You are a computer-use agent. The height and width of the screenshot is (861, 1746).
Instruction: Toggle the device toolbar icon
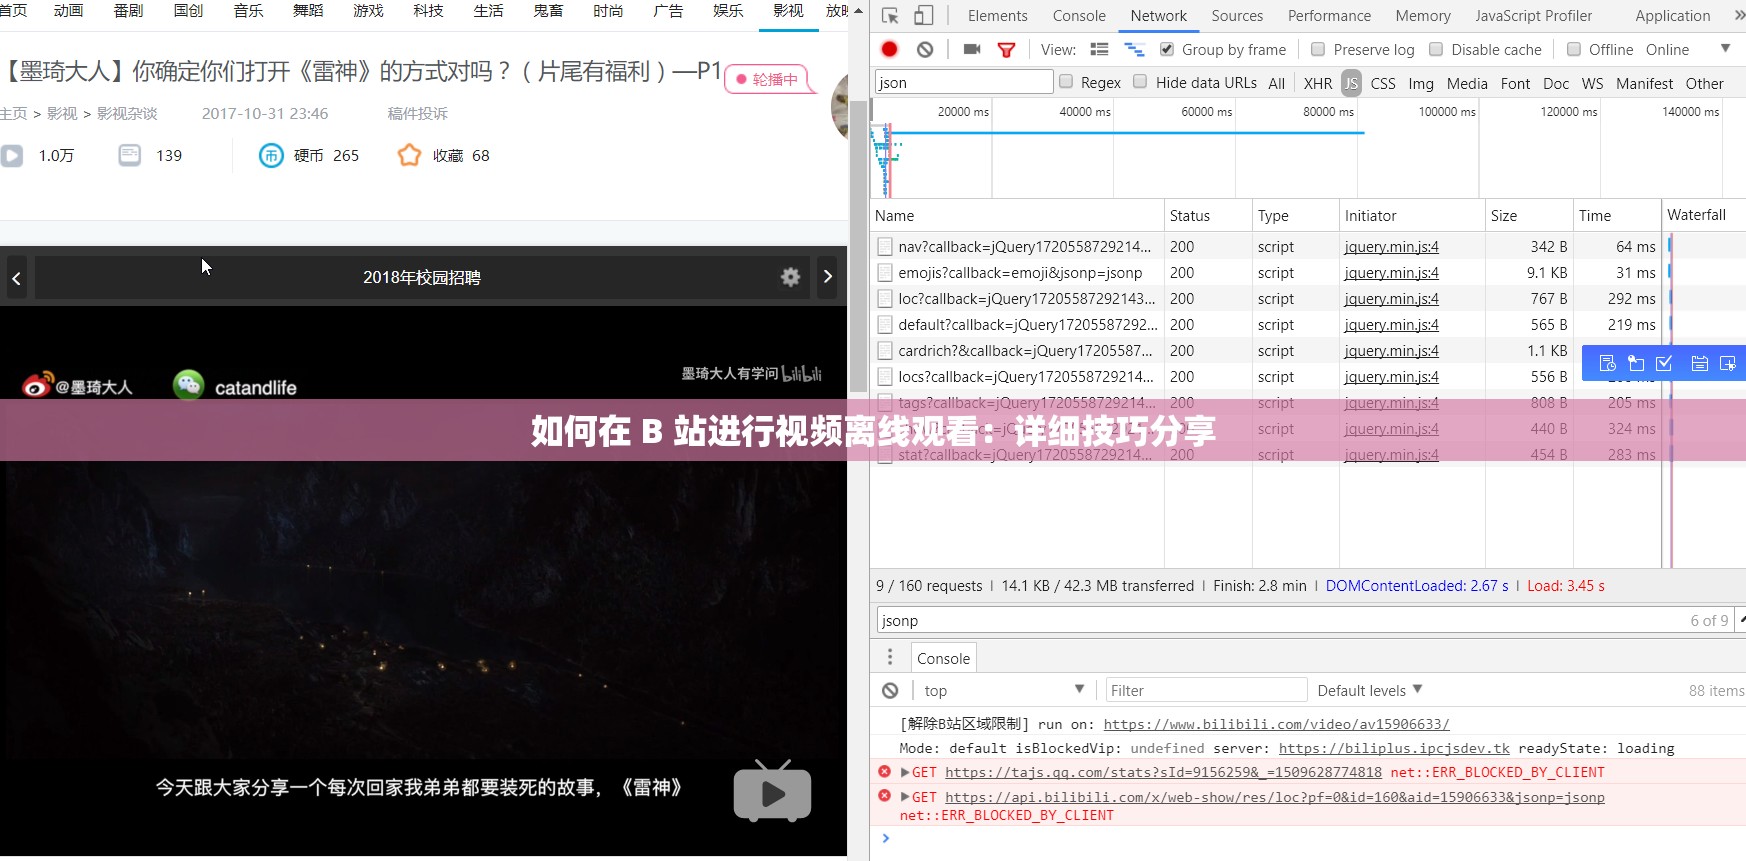[923, 16]
